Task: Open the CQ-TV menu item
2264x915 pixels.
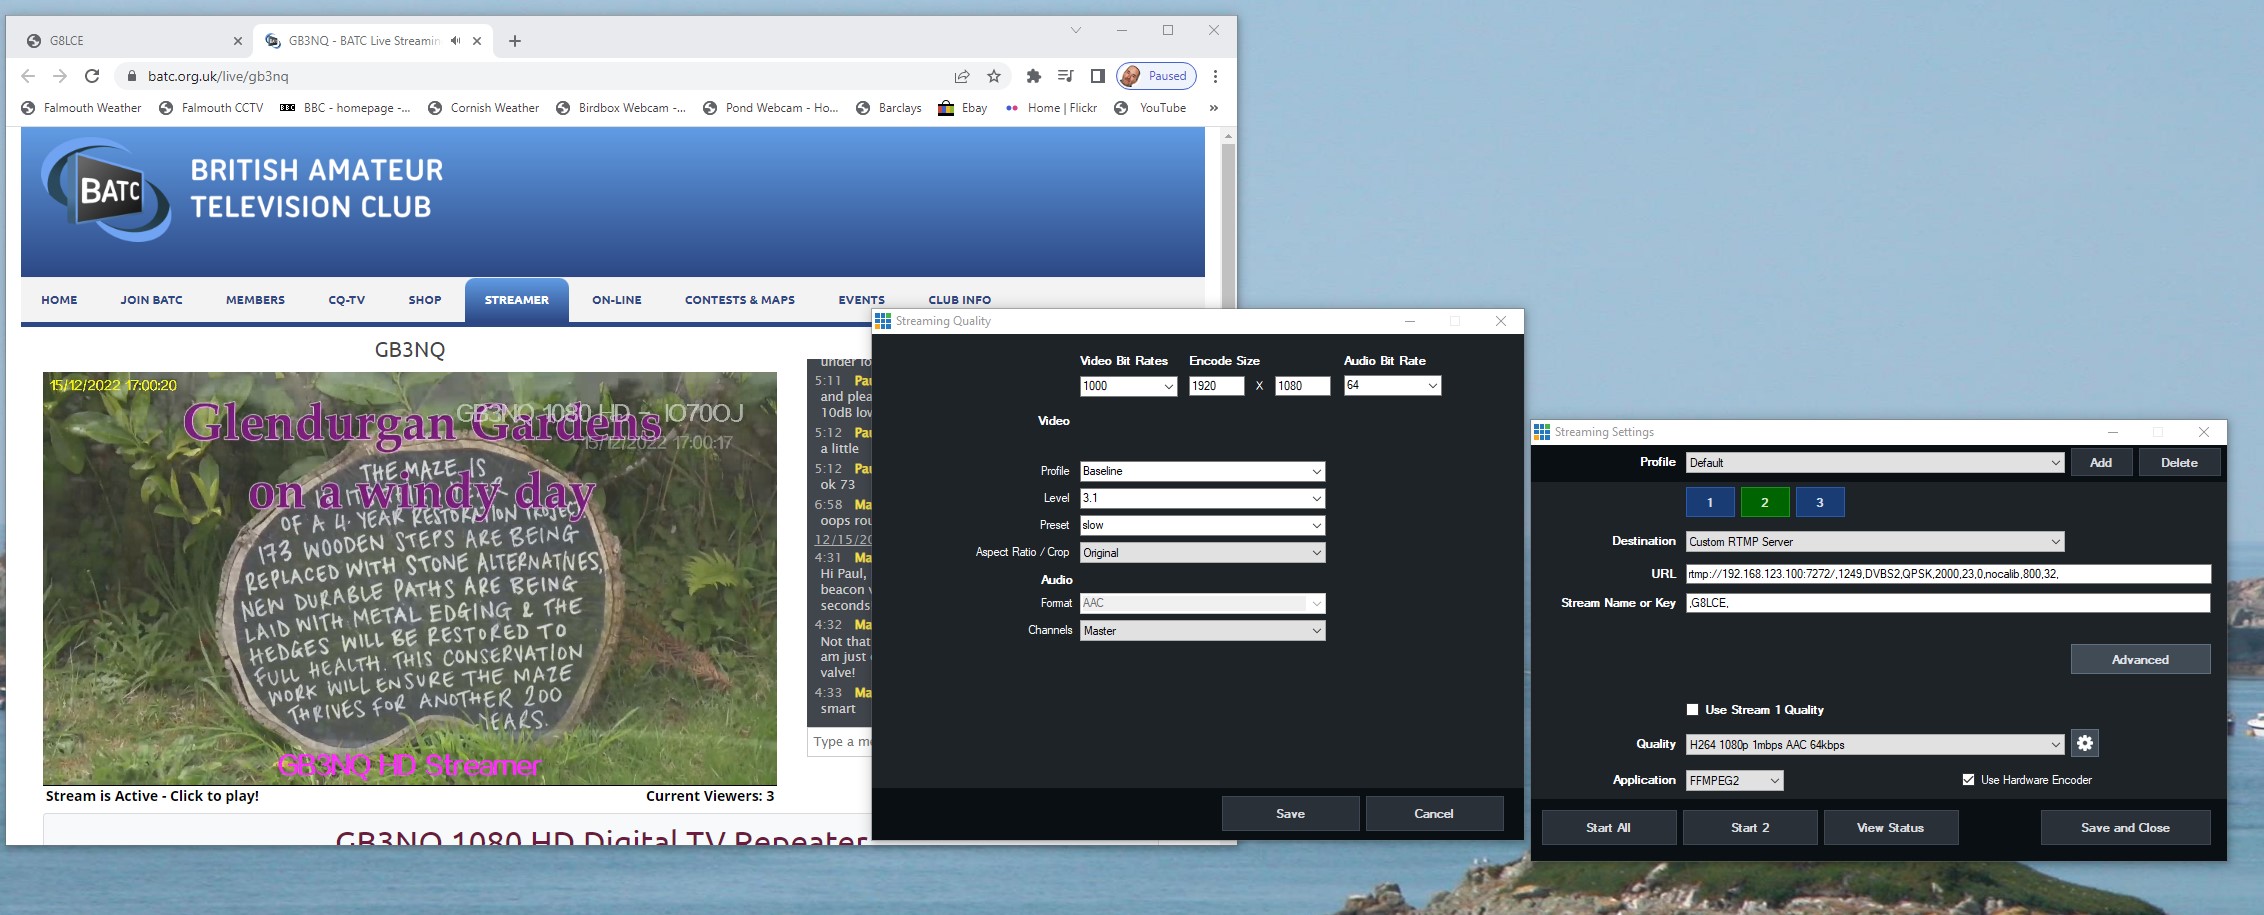Action: pos(347,300)
